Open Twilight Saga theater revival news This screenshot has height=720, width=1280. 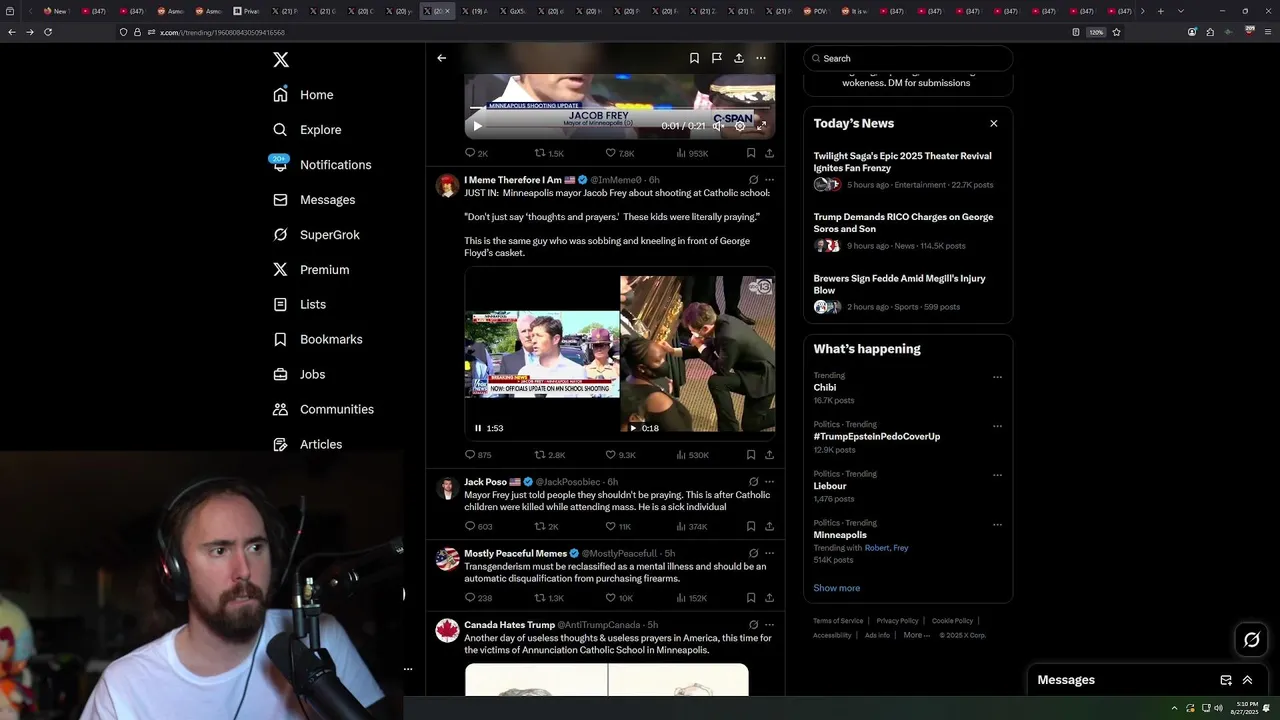[908, 170]
